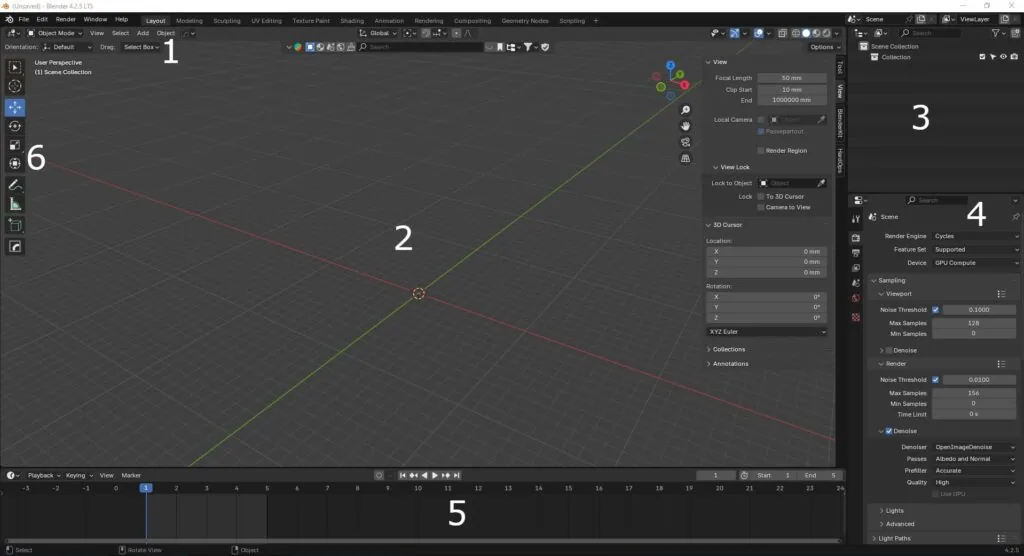Open the Object Mode dropdown
This screenshot has height=556, width=1024.
tap(55, 33)
